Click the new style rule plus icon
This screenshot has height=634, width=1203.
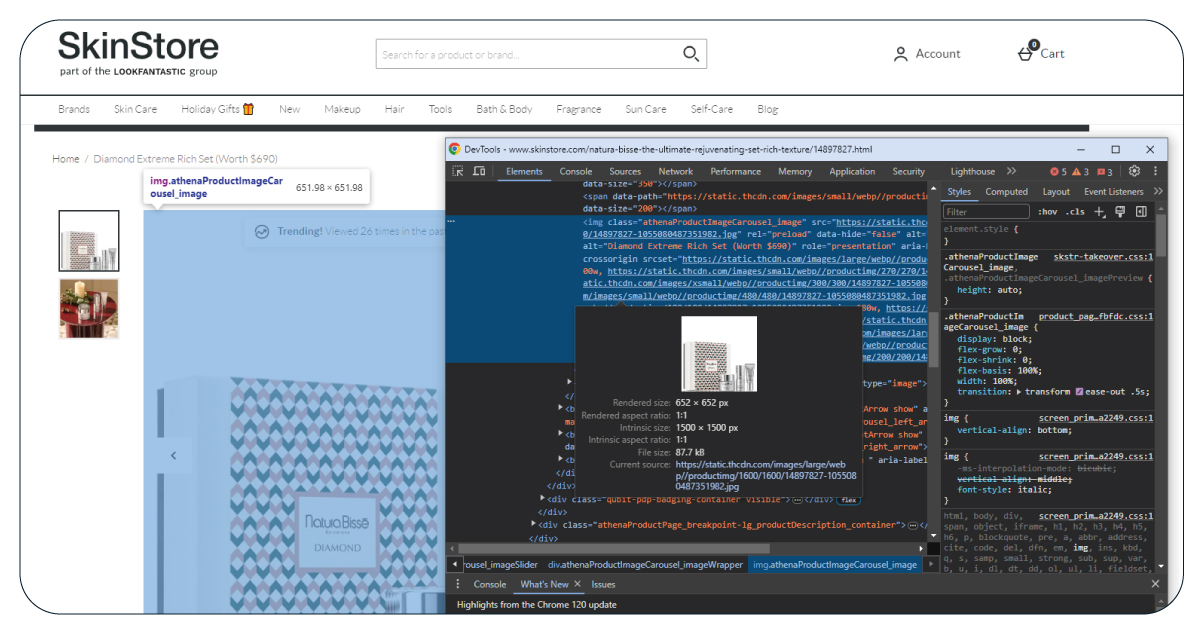[x=1099, y=212]
